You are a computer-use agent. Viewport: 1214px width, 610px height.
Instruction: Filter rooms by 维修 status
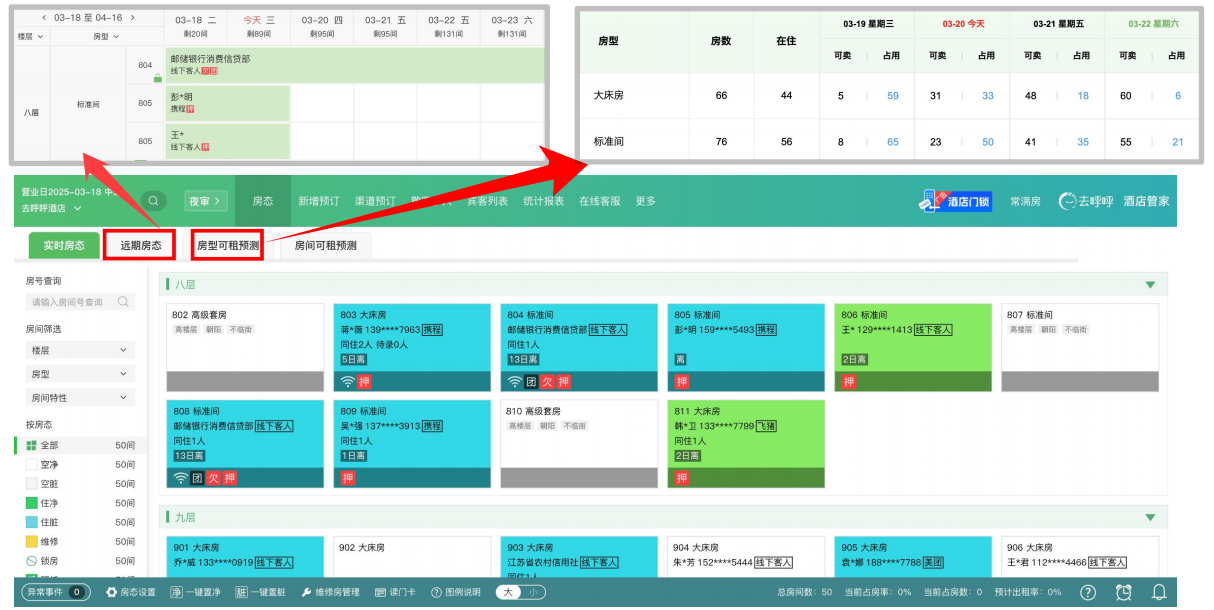click(x=50, y=540)
